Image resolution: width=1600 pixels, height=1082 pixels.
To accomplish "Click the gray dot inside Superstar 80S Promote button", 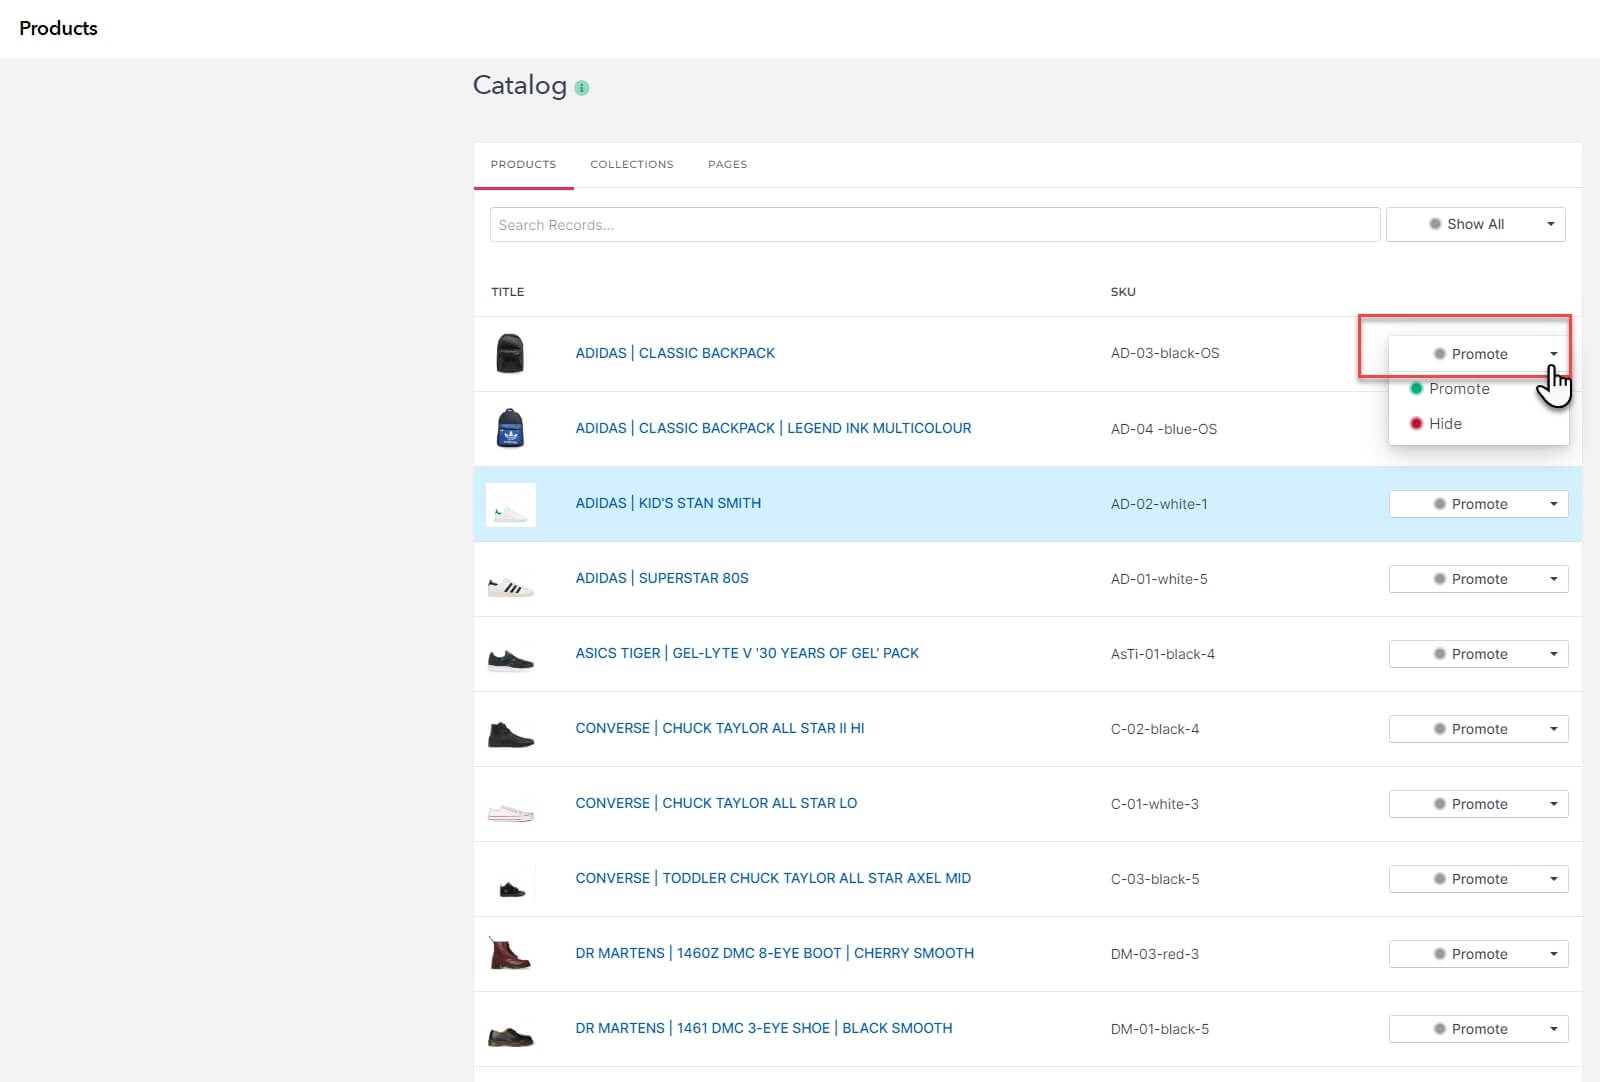I will pos(1440,578).
